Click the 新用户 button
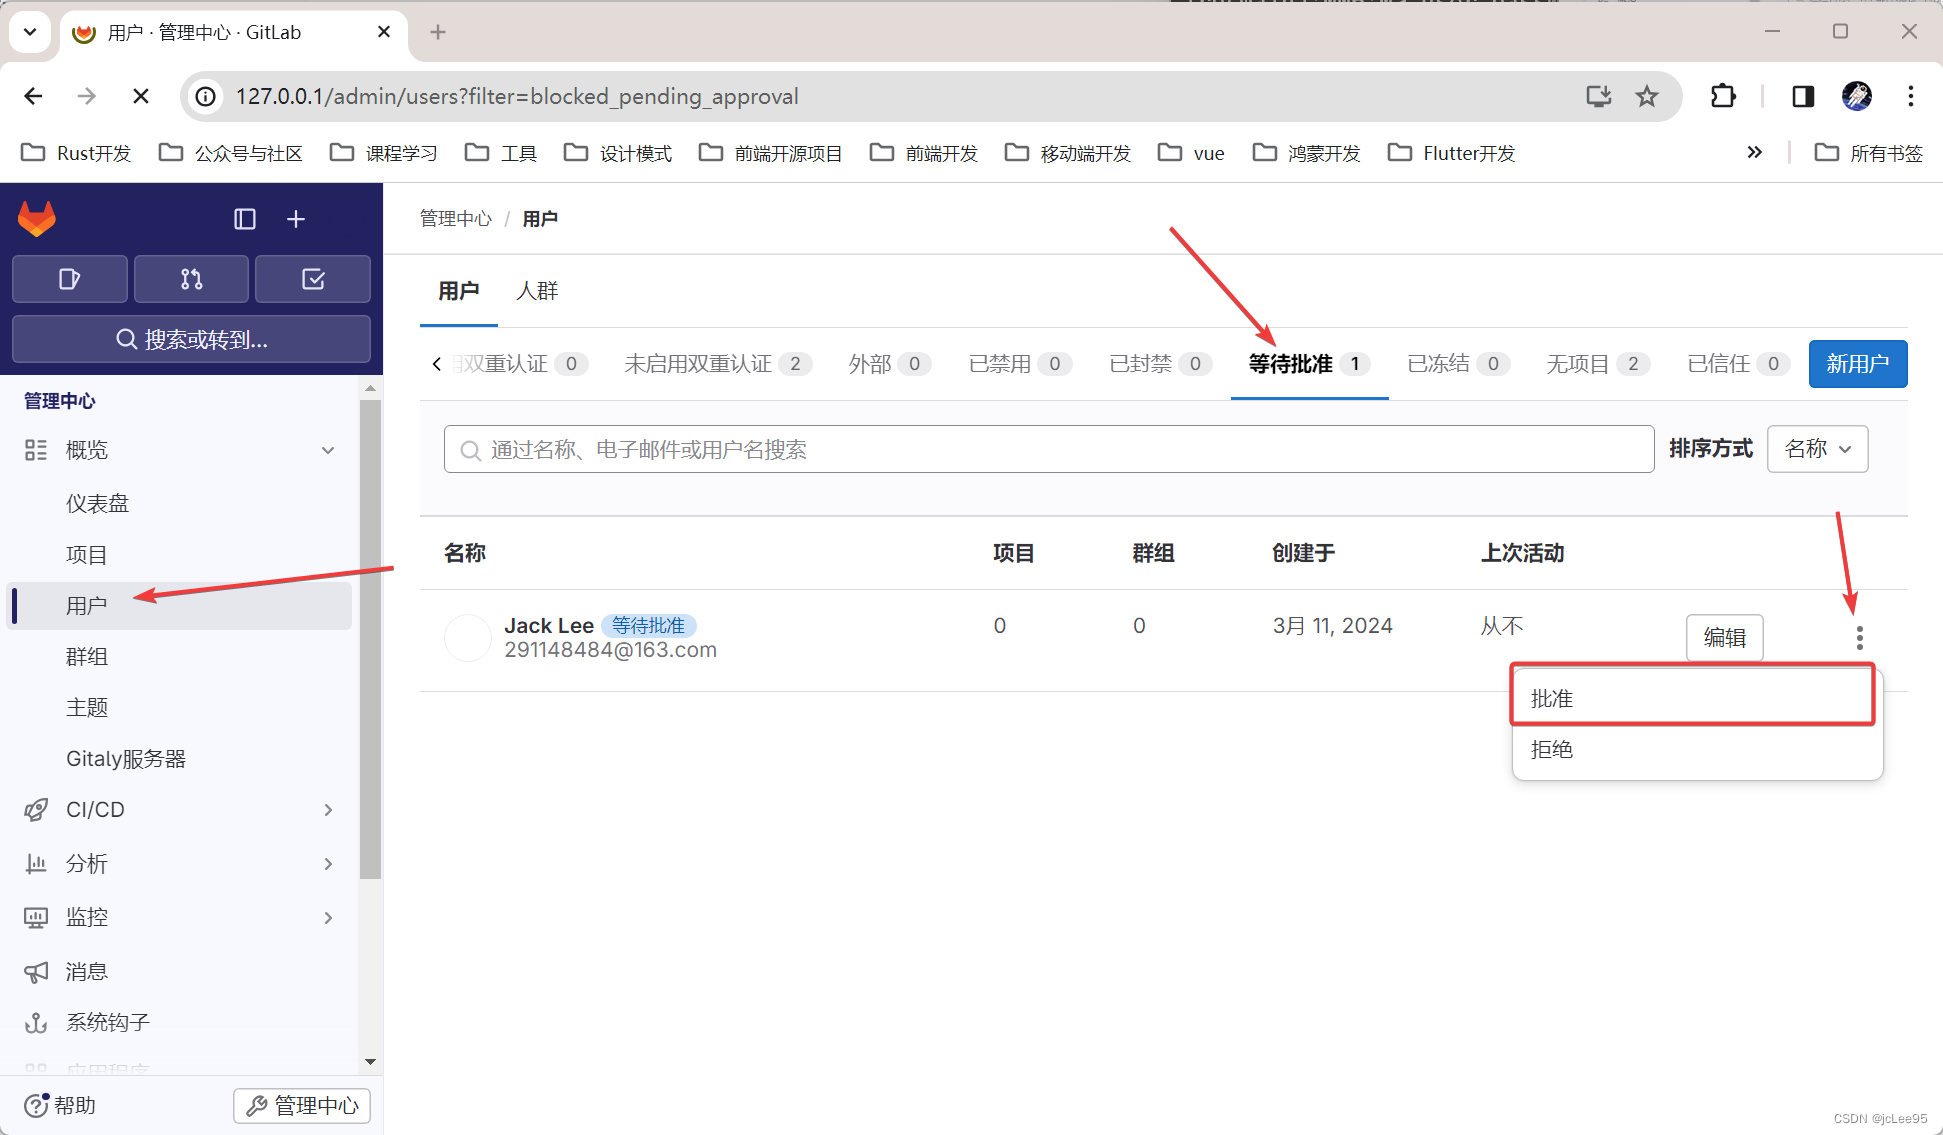This screenshot has width=1943, height=1135. tap(1857, 364)
